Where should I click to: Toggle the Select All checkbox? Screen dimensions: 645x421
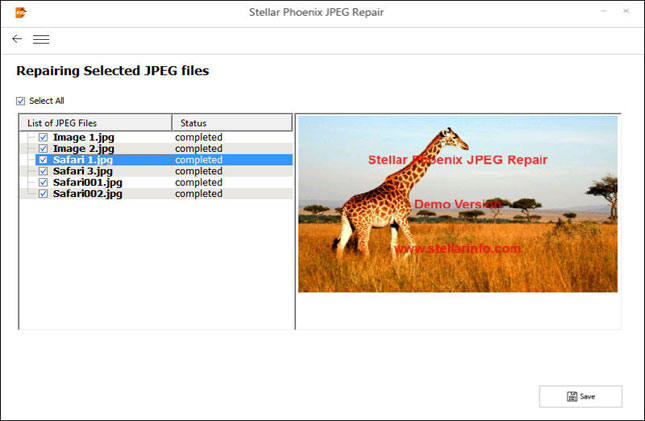[x=21, y=101]
